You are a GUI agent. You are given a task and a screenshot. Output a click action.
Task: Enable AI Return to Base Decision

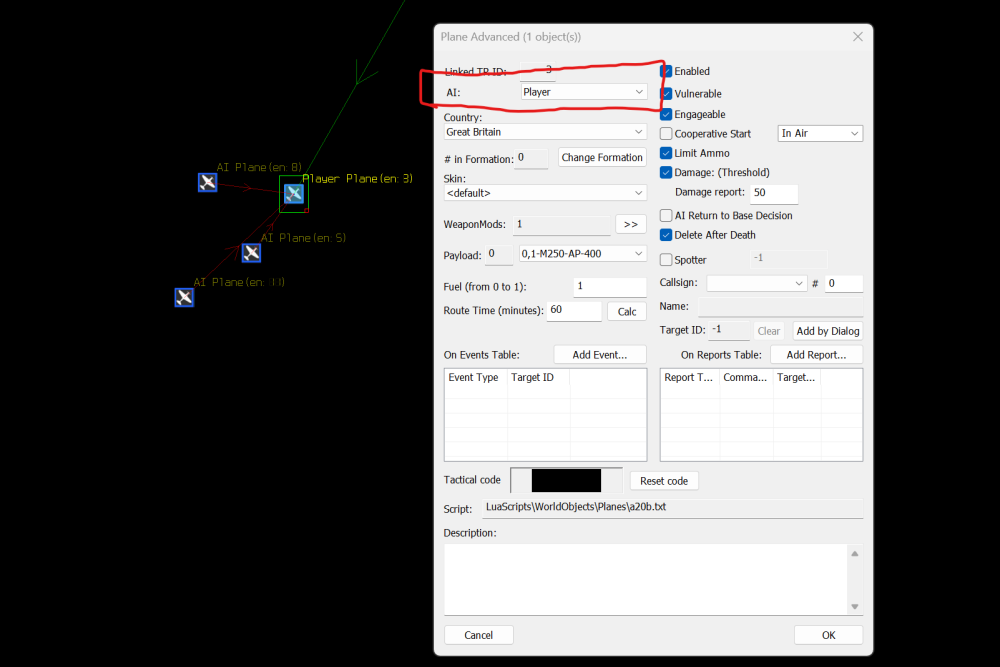667,215
